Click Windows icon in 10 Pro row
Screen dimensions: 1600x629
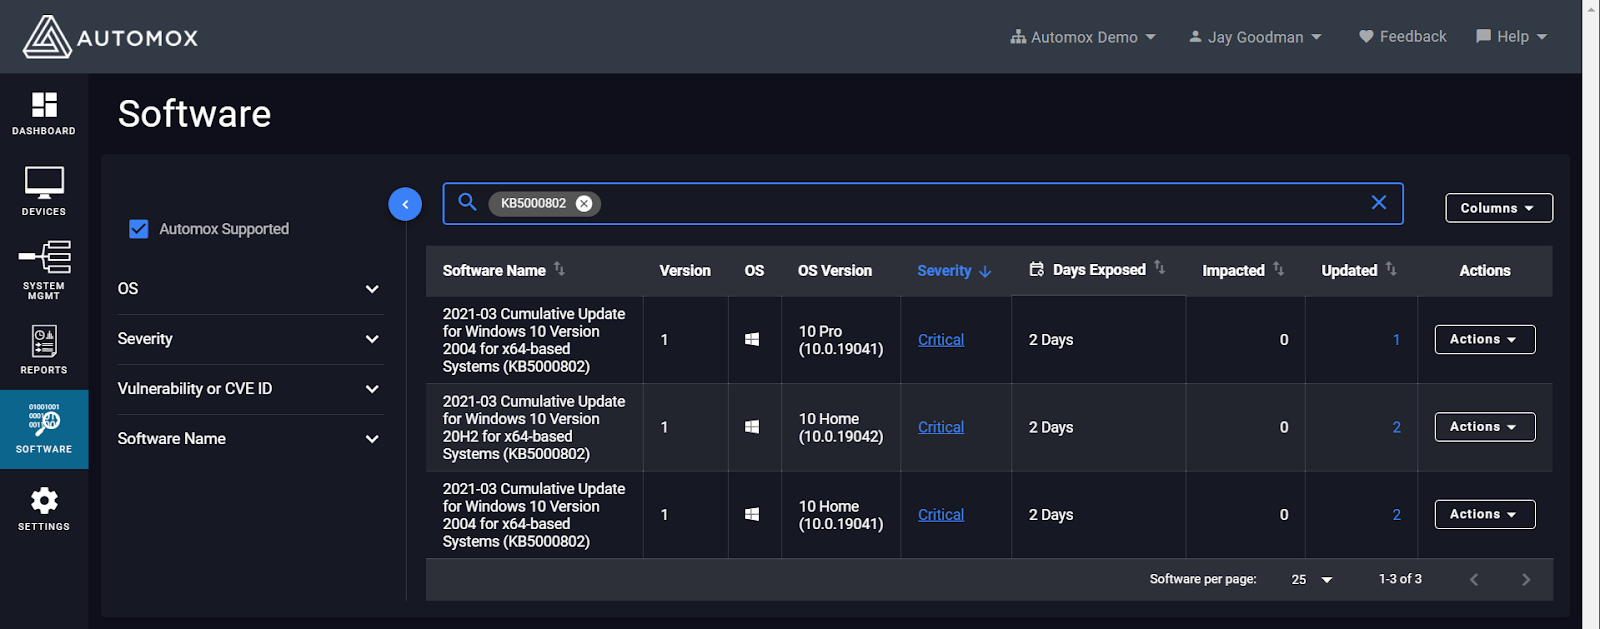click(x=752, y=340)
